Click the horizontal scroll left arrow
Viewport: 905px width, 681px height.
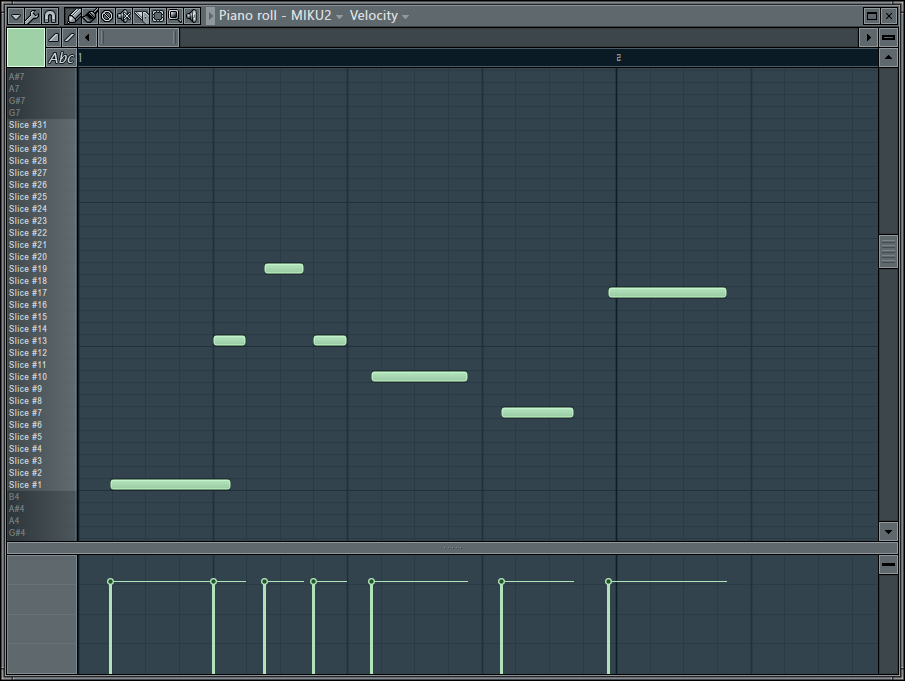87,38
